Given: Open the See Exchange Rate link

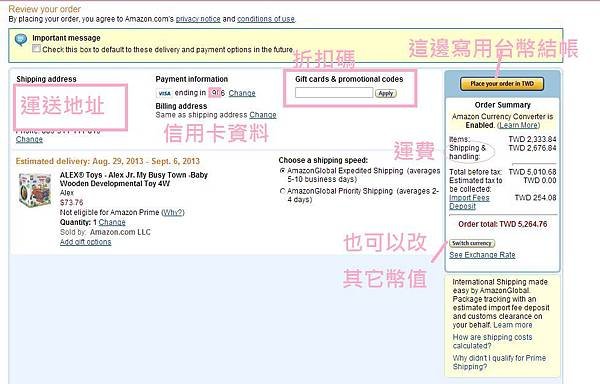Looking at the screenshot, I should (x=482, y=255).
